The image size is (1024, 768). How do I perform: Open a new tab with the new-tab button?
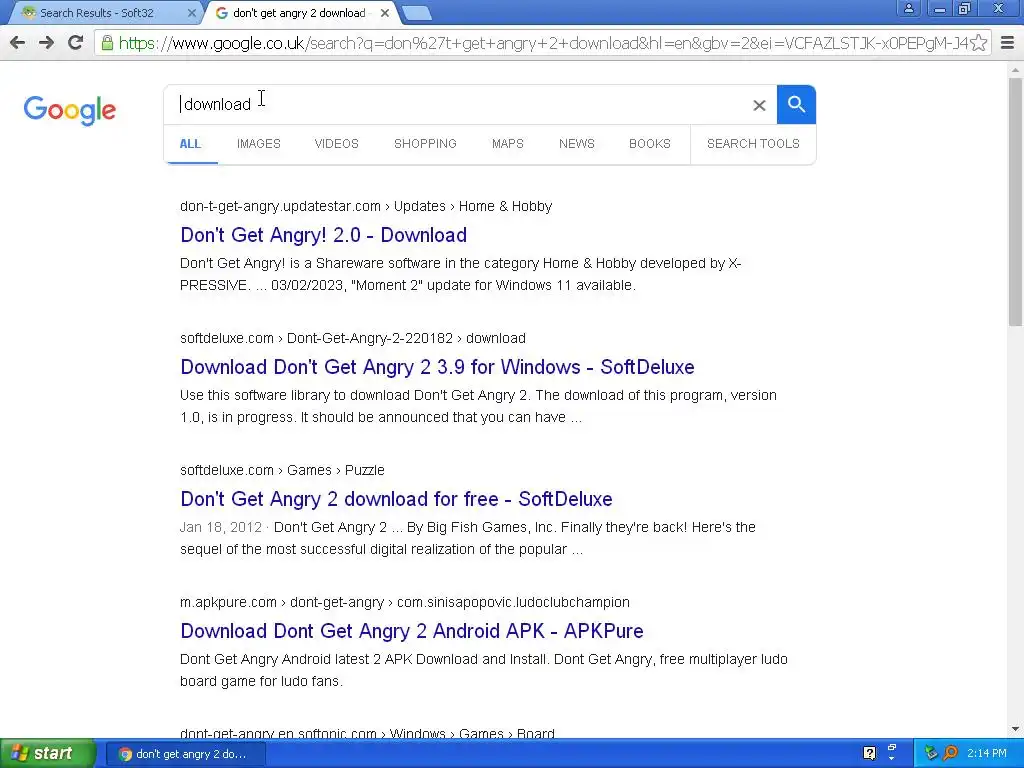[x=416, y=13]
